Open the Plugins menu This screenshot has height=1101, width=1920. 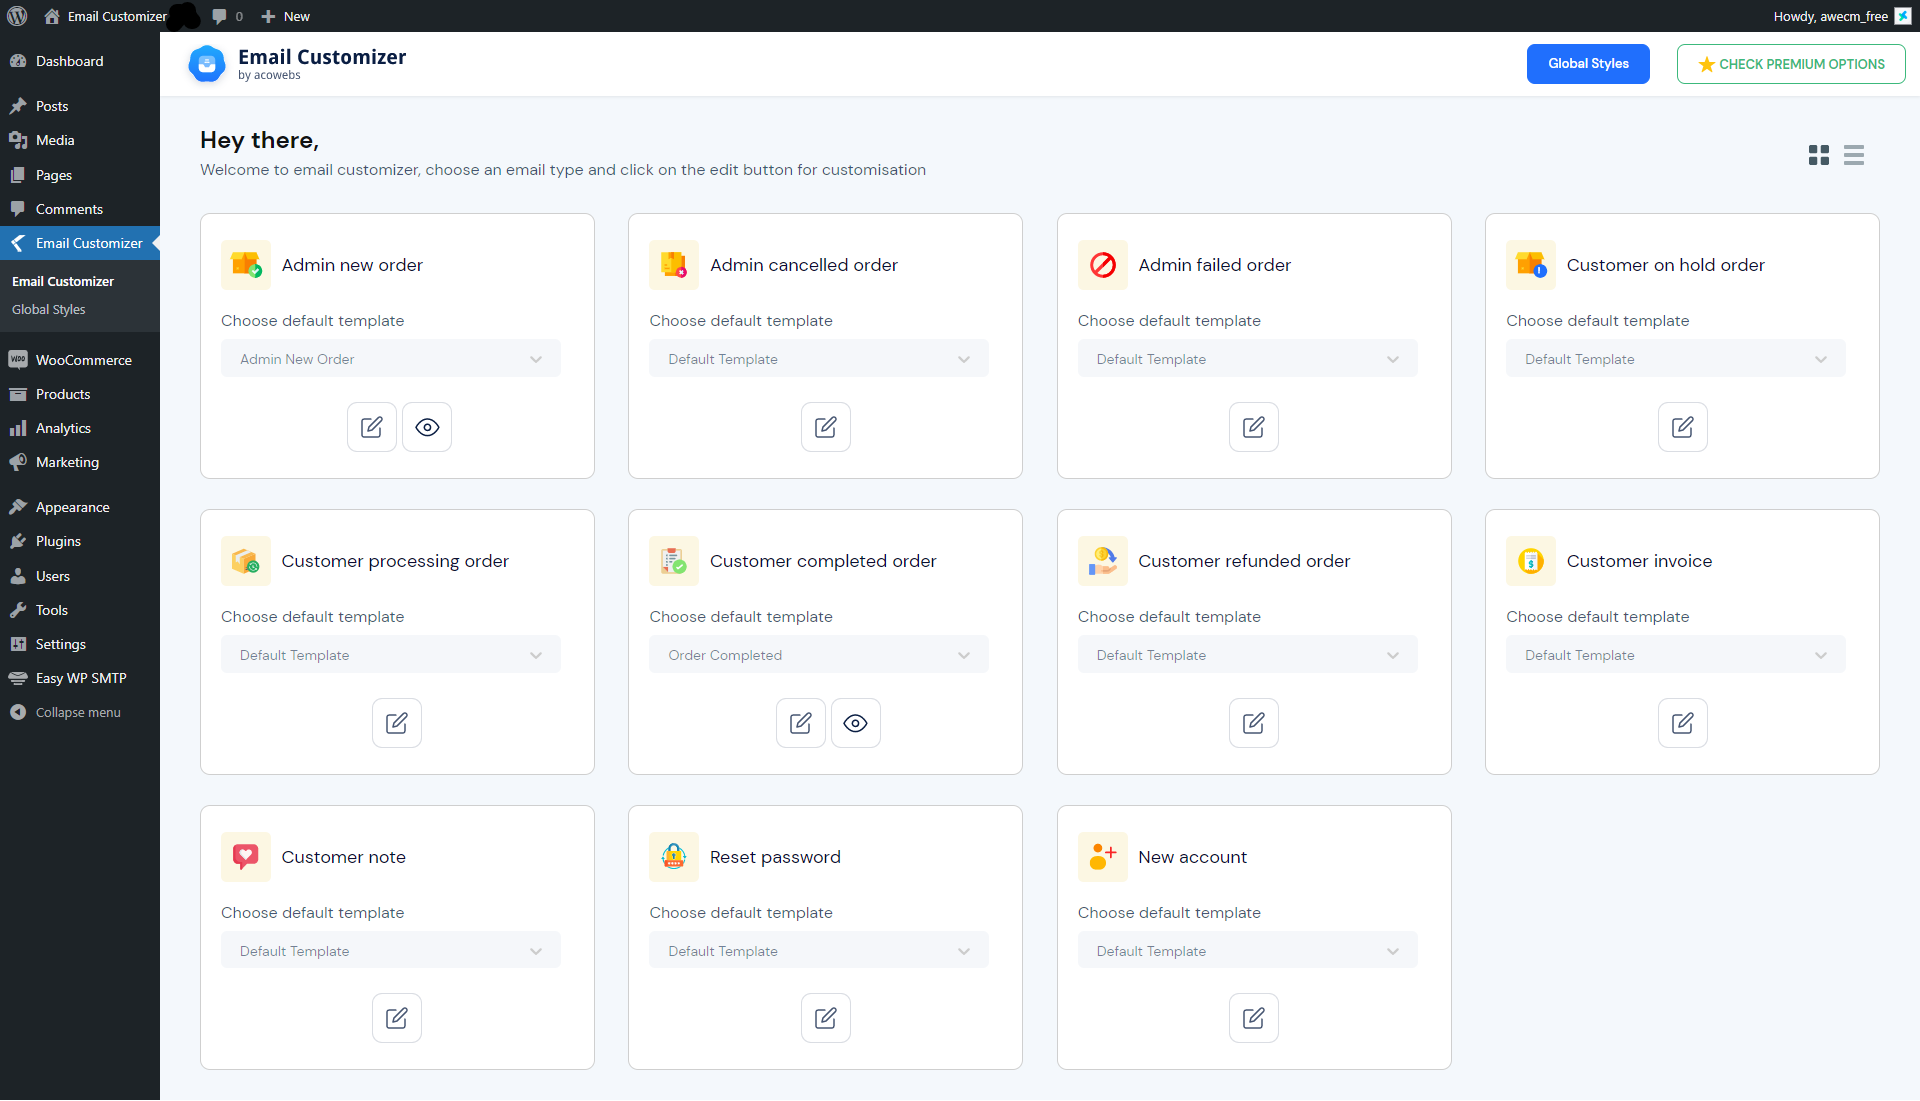point(80,541)
